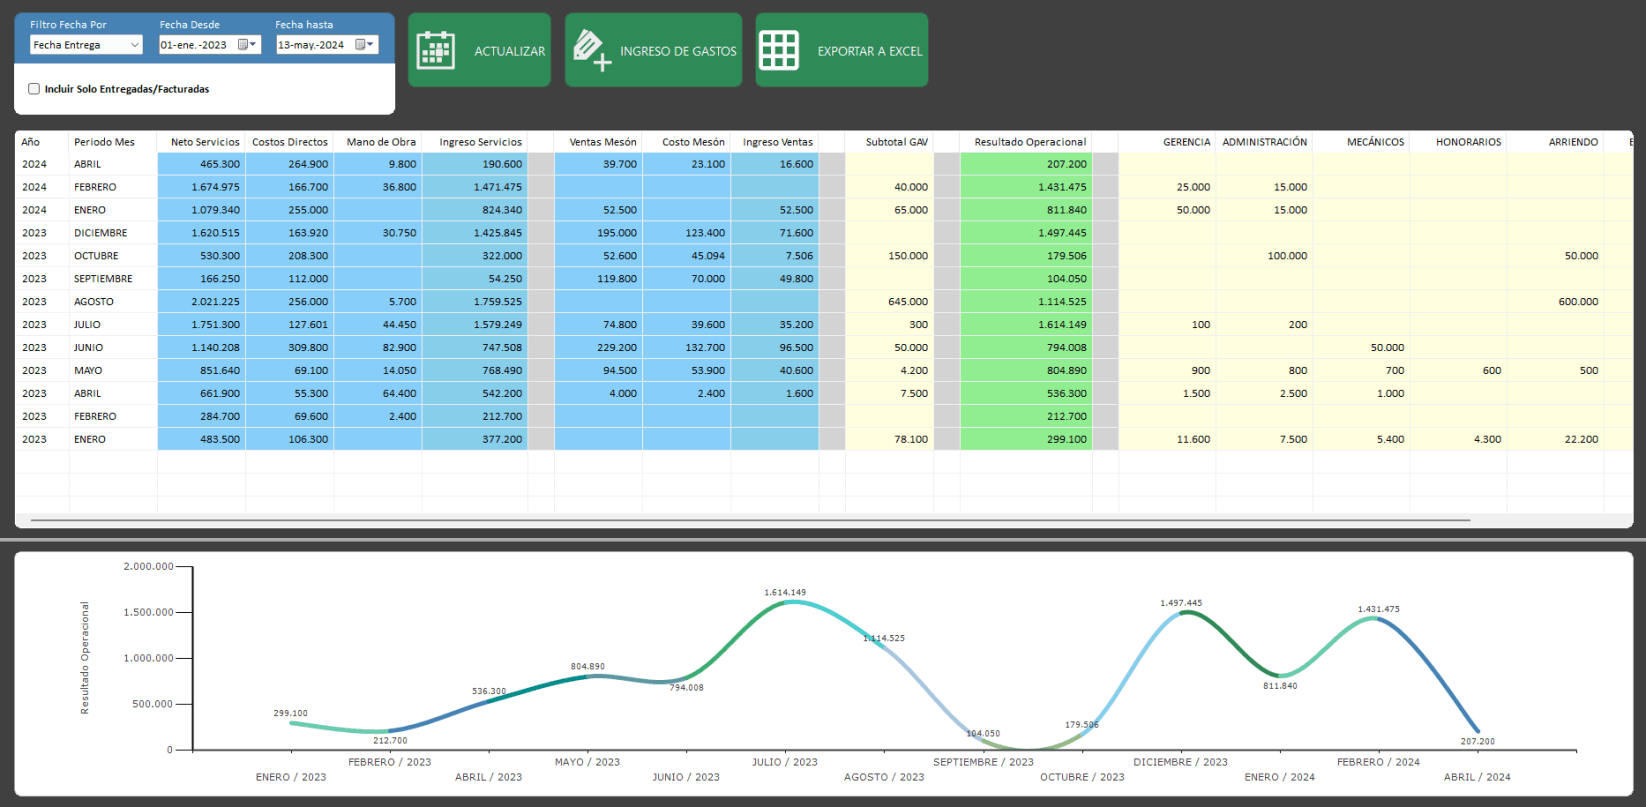Click the Resultado Operacional column header
1646x807 pixels.
(1029, 142)
